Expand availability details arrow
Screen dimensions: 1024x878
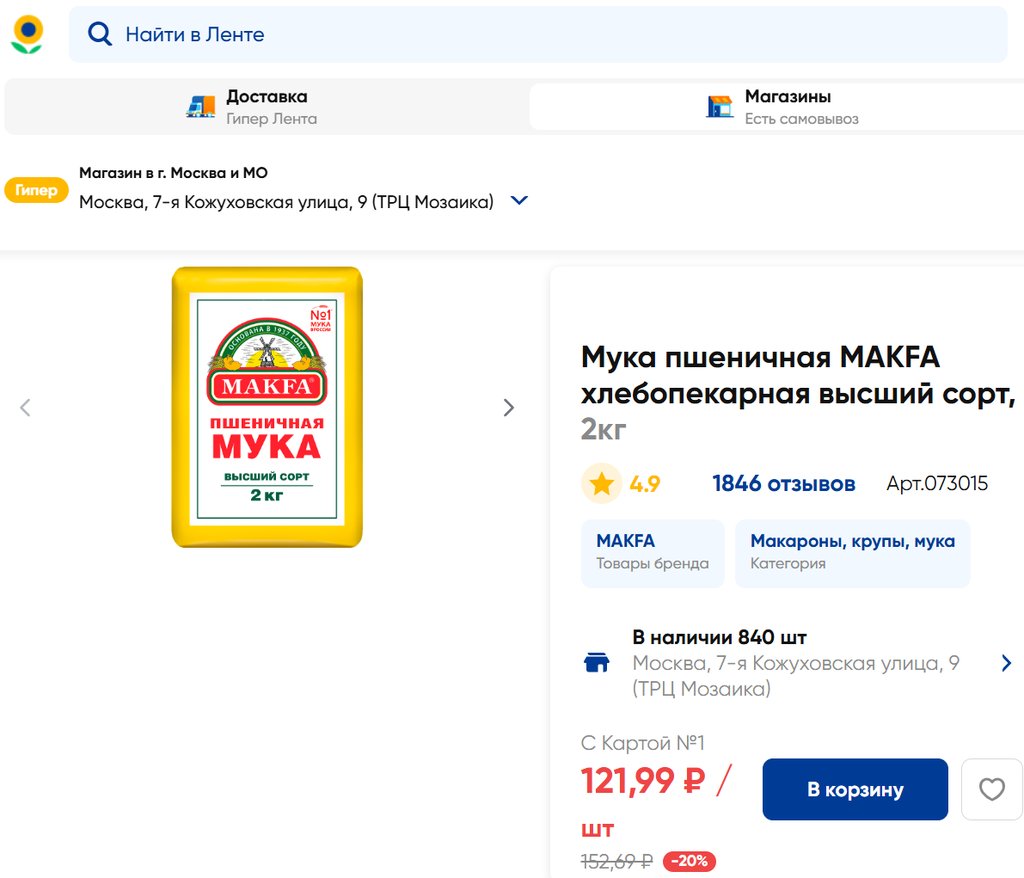pyautogui.click(x=1006, y=663)
